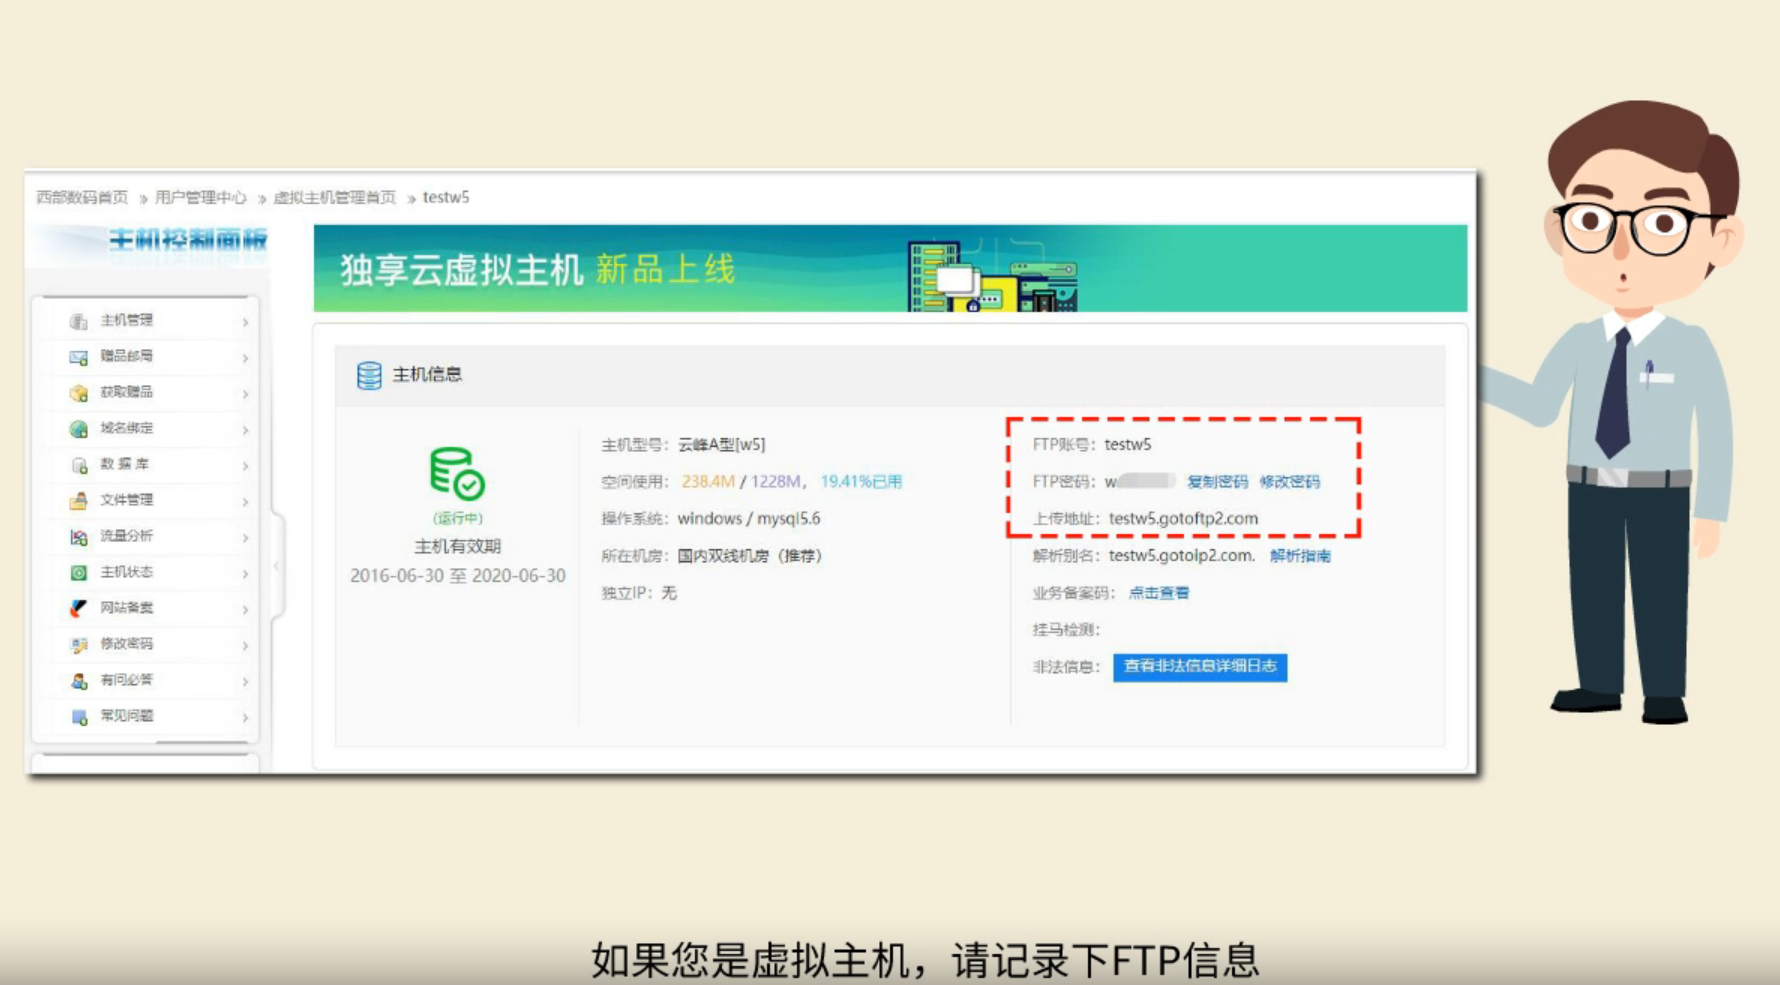The image size is (1780, 985).
Task: Click the 数据库 database icon in sidebar
Action: [78, 465]
